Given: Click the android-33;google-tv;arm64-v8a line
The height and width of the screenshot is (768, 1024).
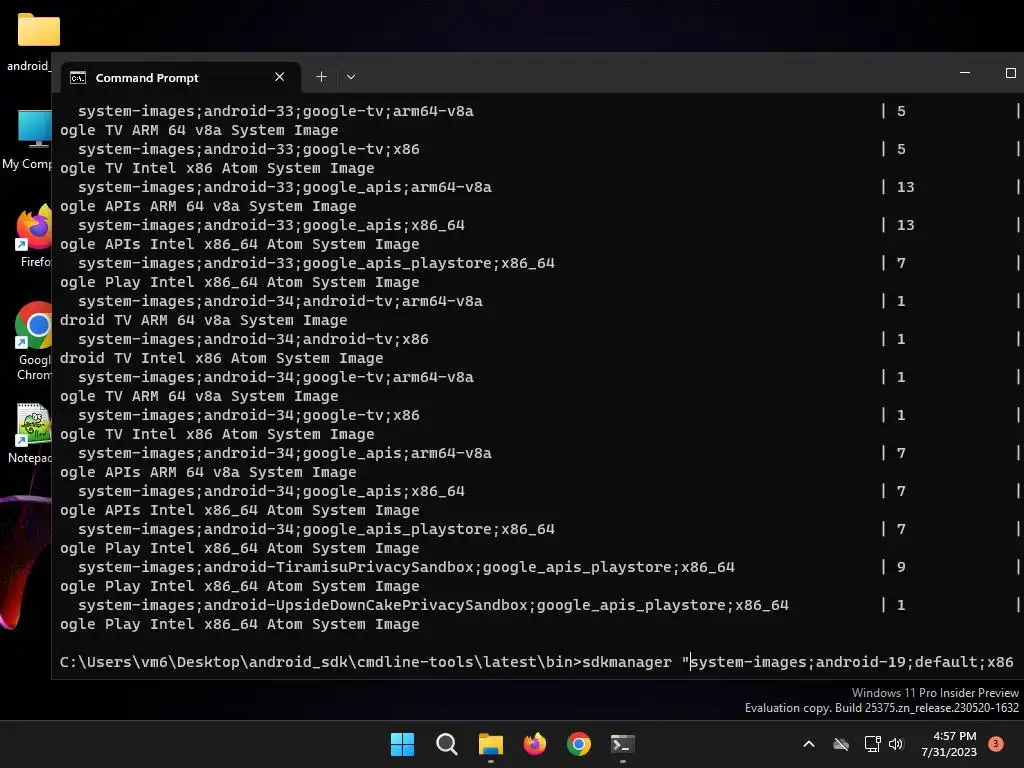Looking at the screenshot, I should tap(276, 111).
